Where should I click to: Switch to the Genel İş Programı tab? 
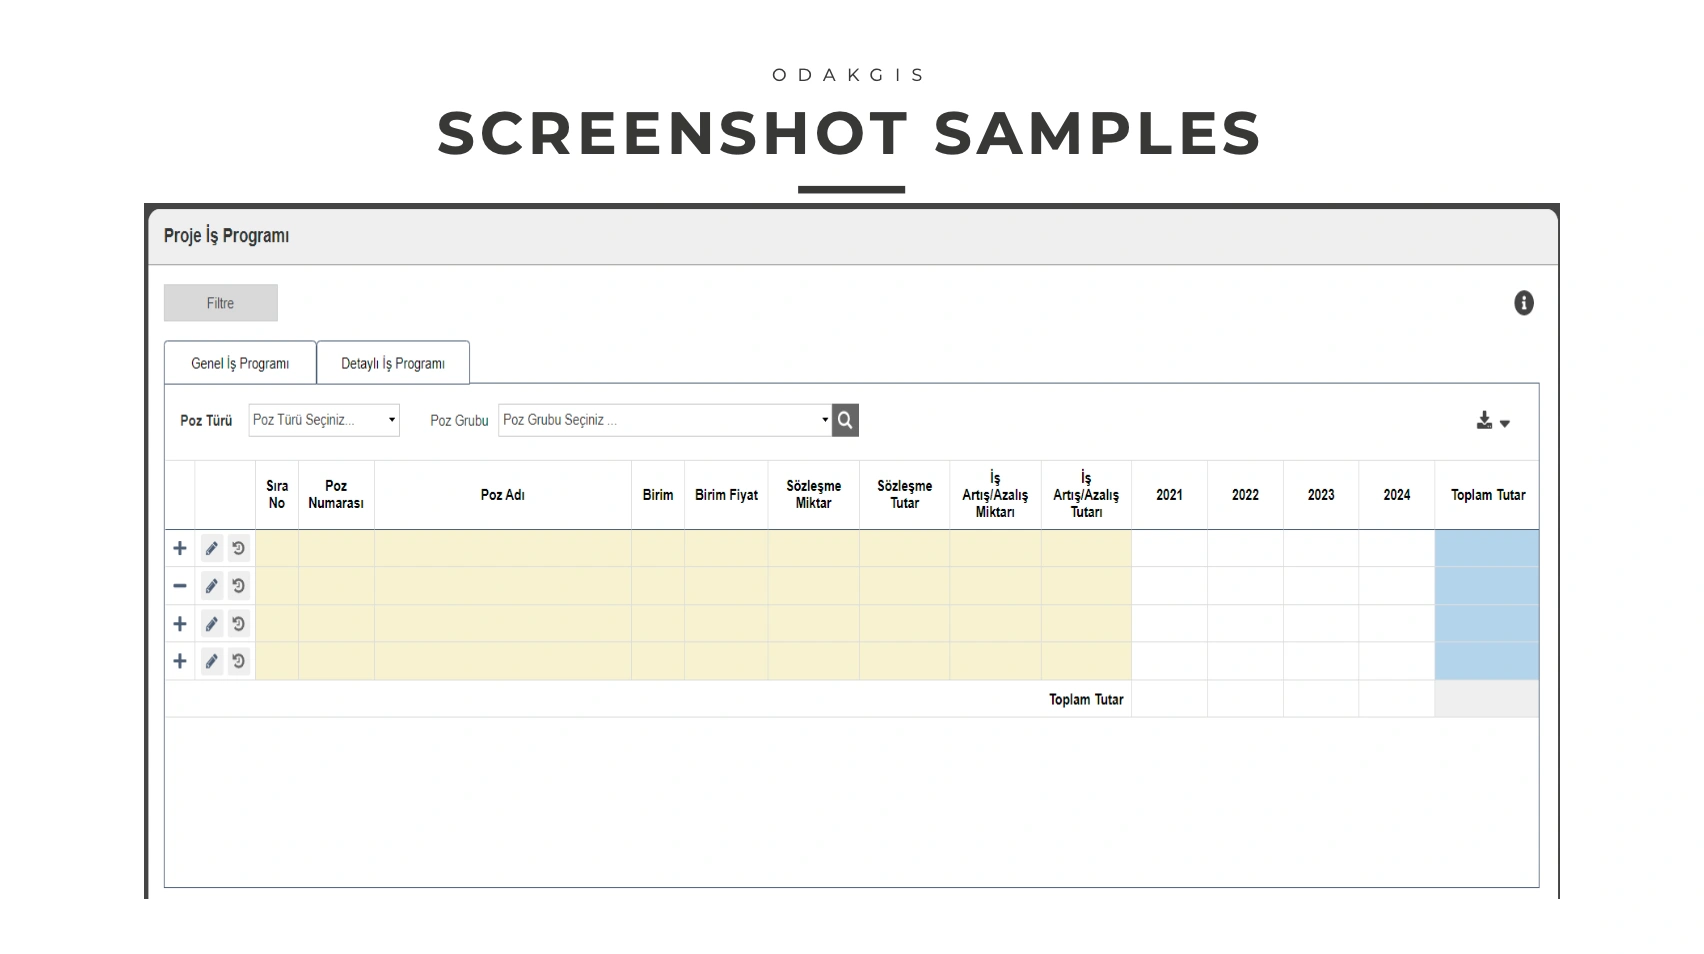pos(240,363)
